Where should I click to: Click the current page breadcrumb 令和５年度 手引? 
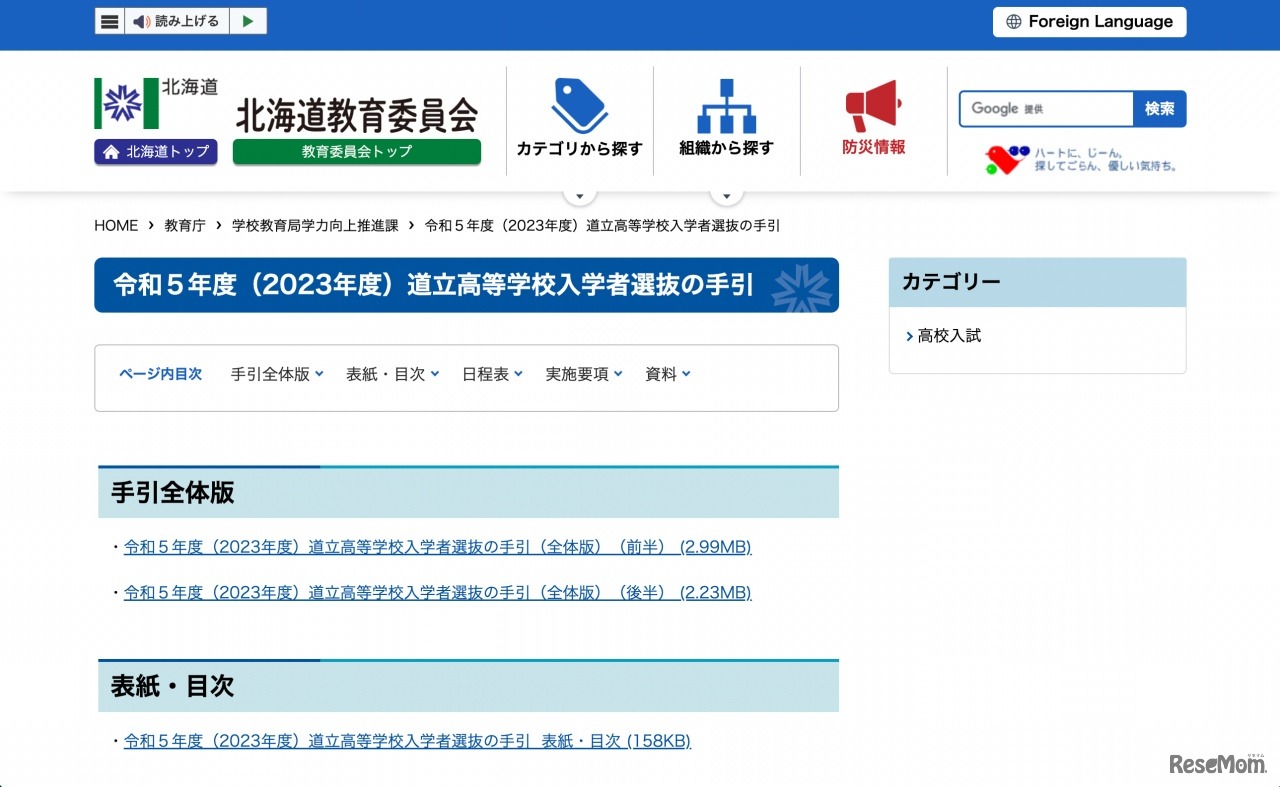tap(602, 226)
